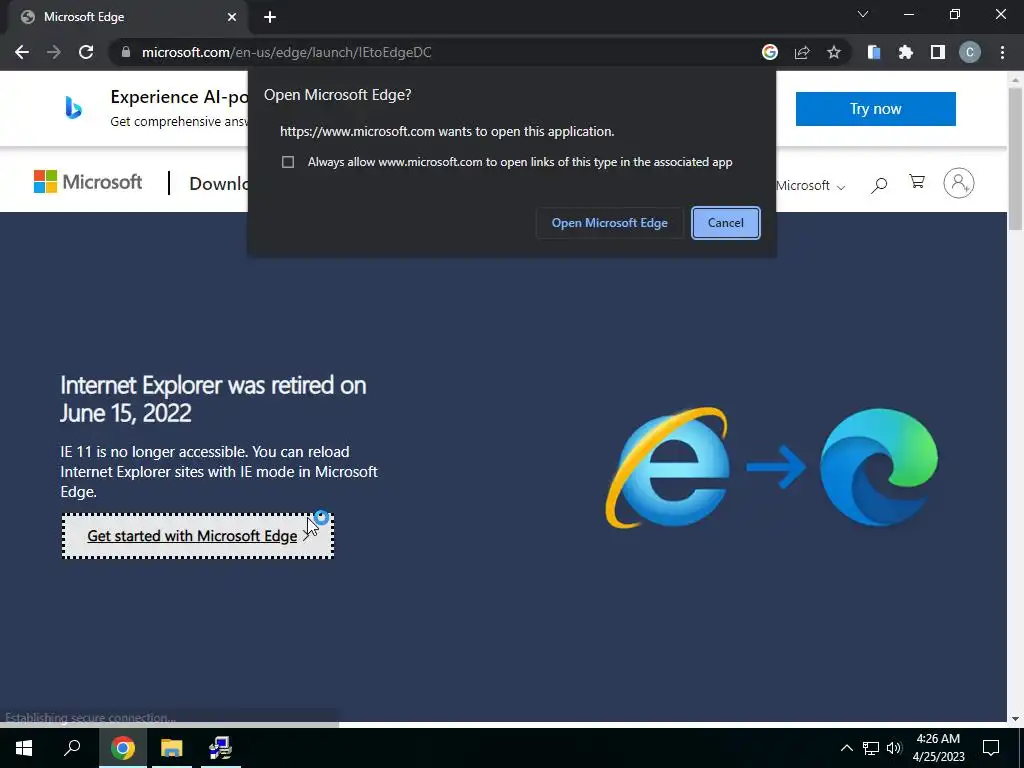Select the Microsoft Edge browser tab

(127, 17)
